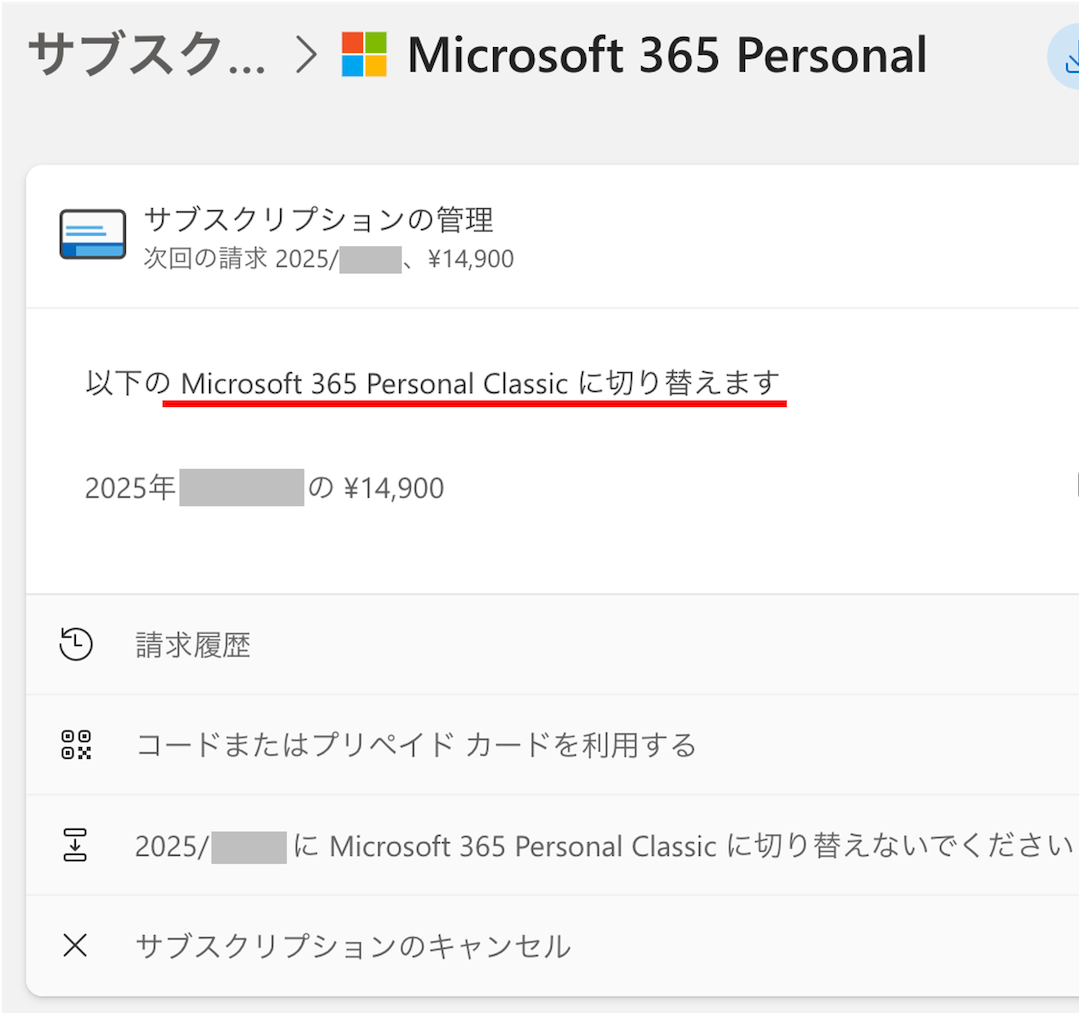Click the Microsoft four-color logo
The height and width of the screenshot is (1013, 1079).
click(364, 54)
